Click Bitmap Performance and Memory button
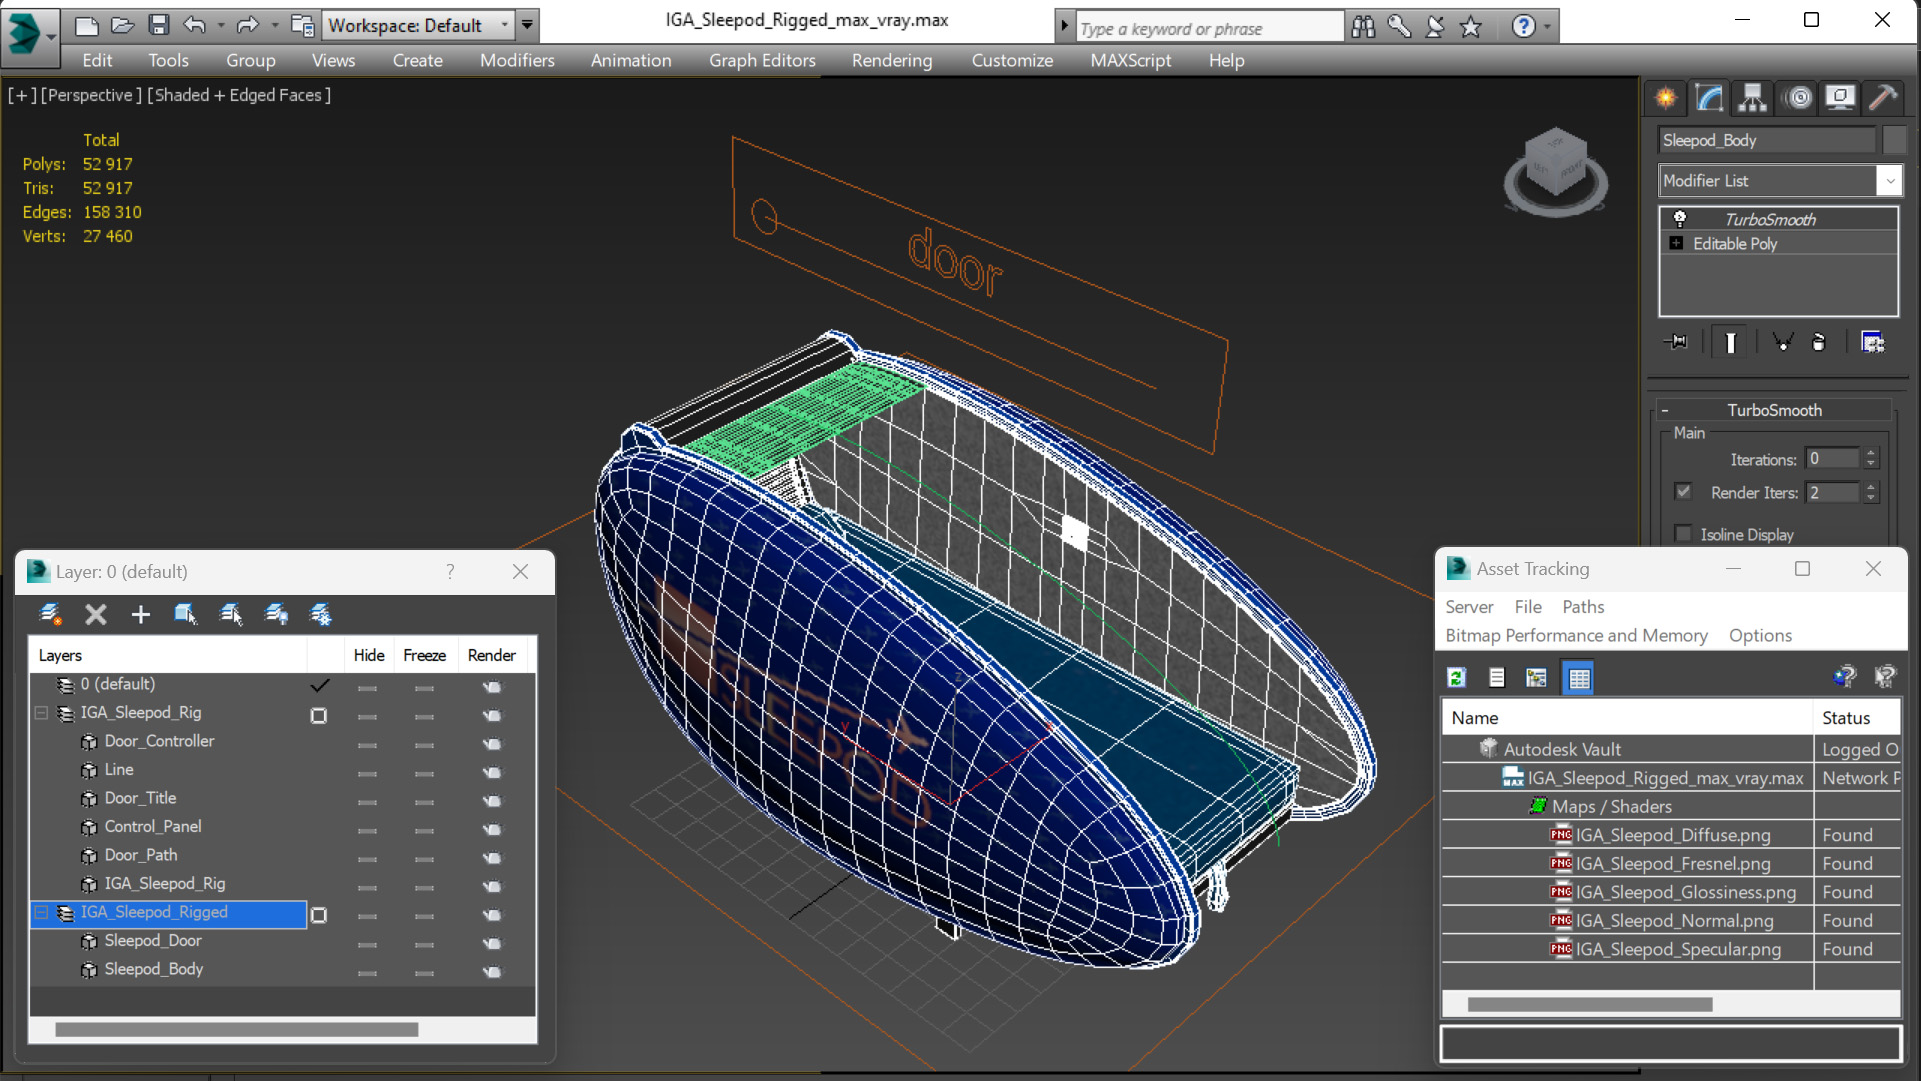This screenshot has width=1921, height=1081. coord(1575,636)
